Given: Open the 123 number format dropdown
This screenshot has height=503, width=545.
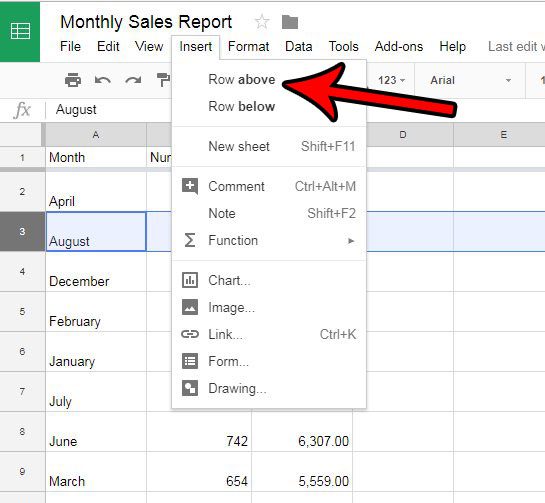Looking at the screenshot, I should pyautogui.click(x=391, y=81).
